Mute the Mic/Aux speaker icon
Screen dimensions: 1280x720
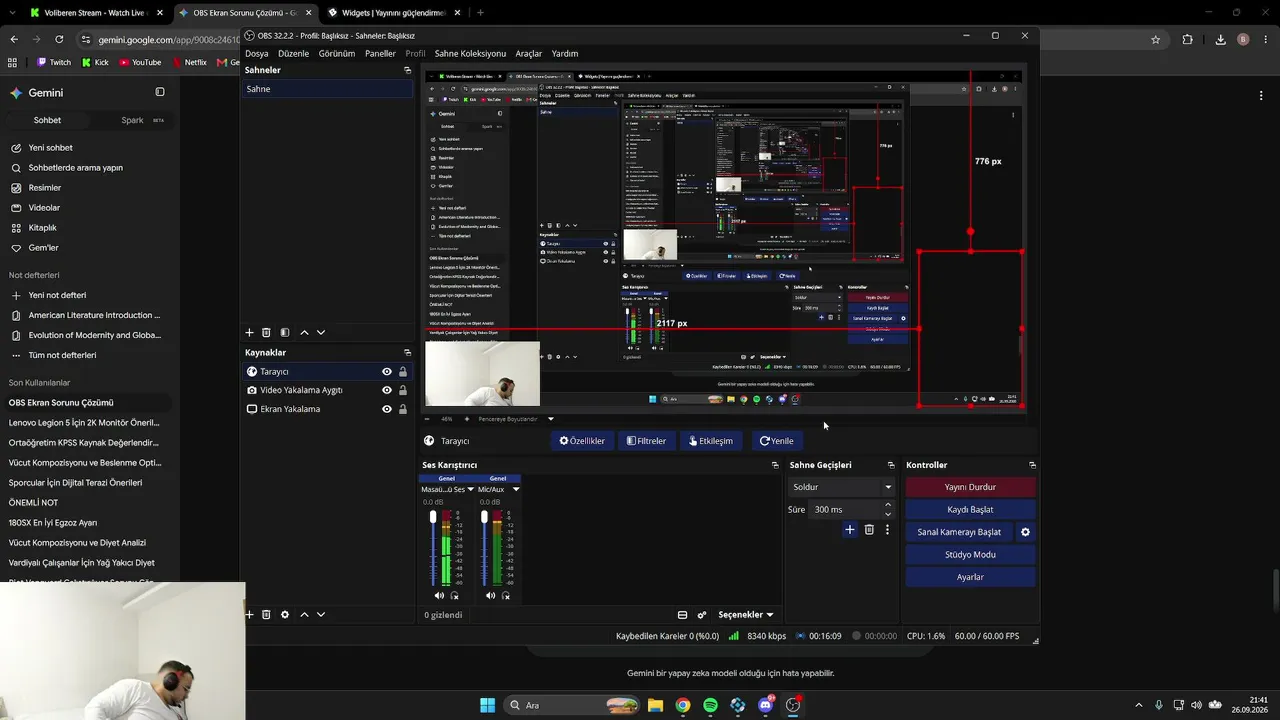[490, 595]
